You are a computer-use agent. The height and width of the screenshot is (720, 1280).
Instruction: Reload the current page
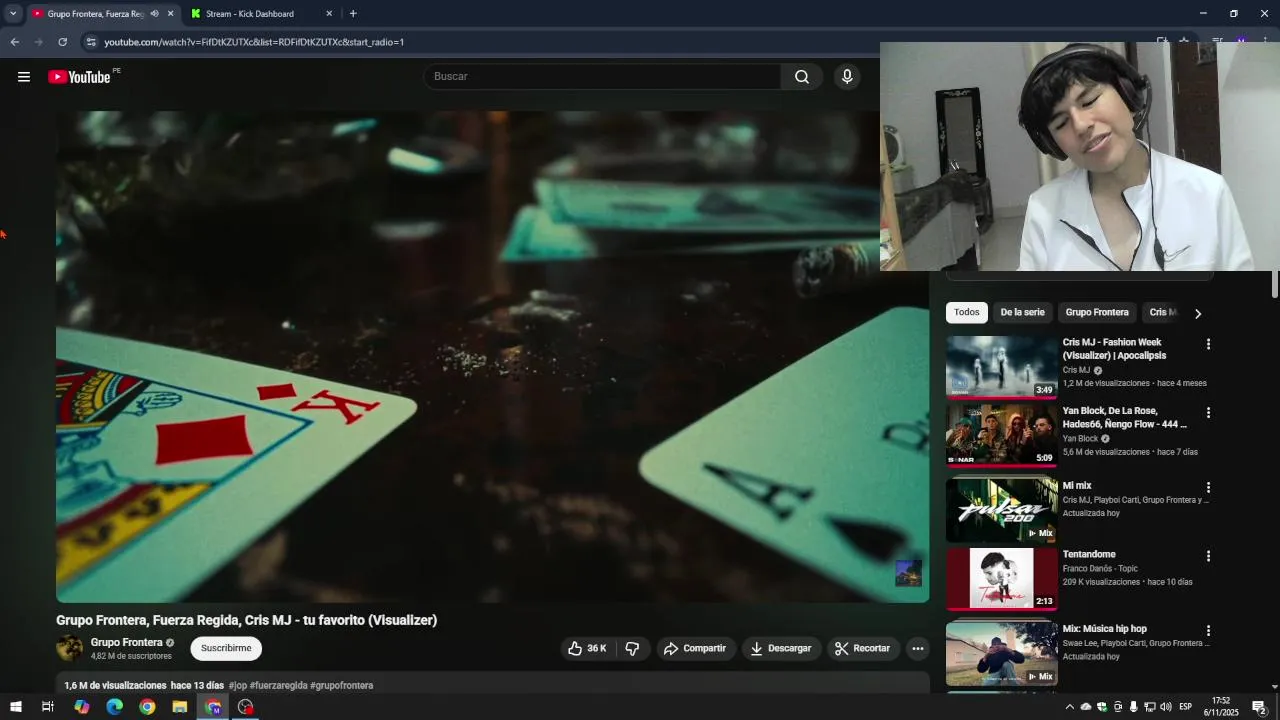[62, 42]
